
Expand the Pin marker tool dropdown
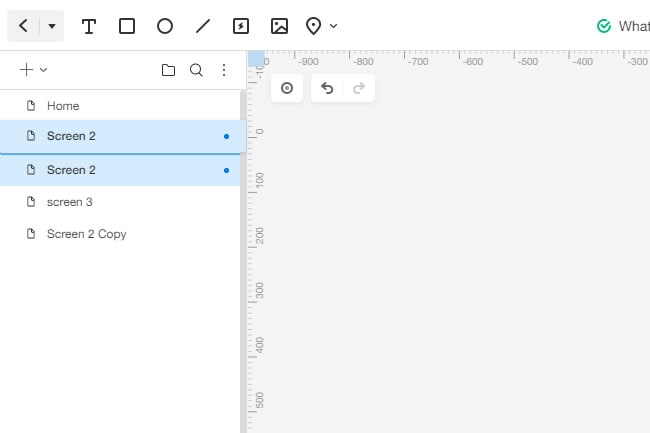334,26
